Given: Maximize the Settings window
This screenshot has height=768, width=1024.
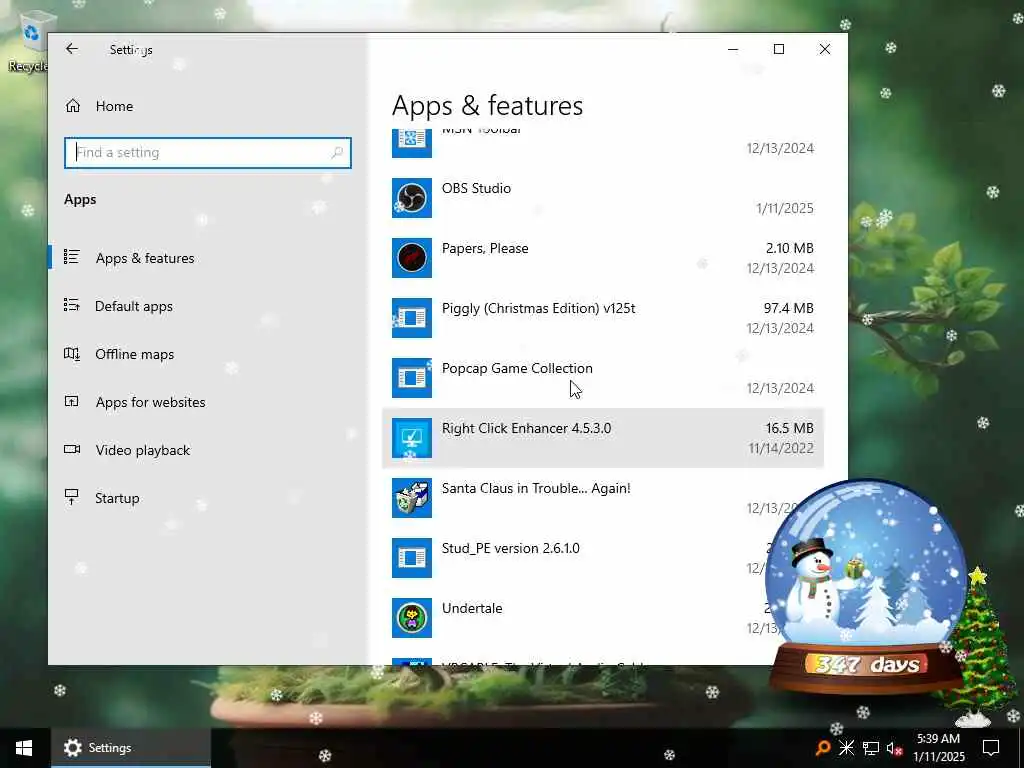Looking at the screenshot, I should coord(778,49).
